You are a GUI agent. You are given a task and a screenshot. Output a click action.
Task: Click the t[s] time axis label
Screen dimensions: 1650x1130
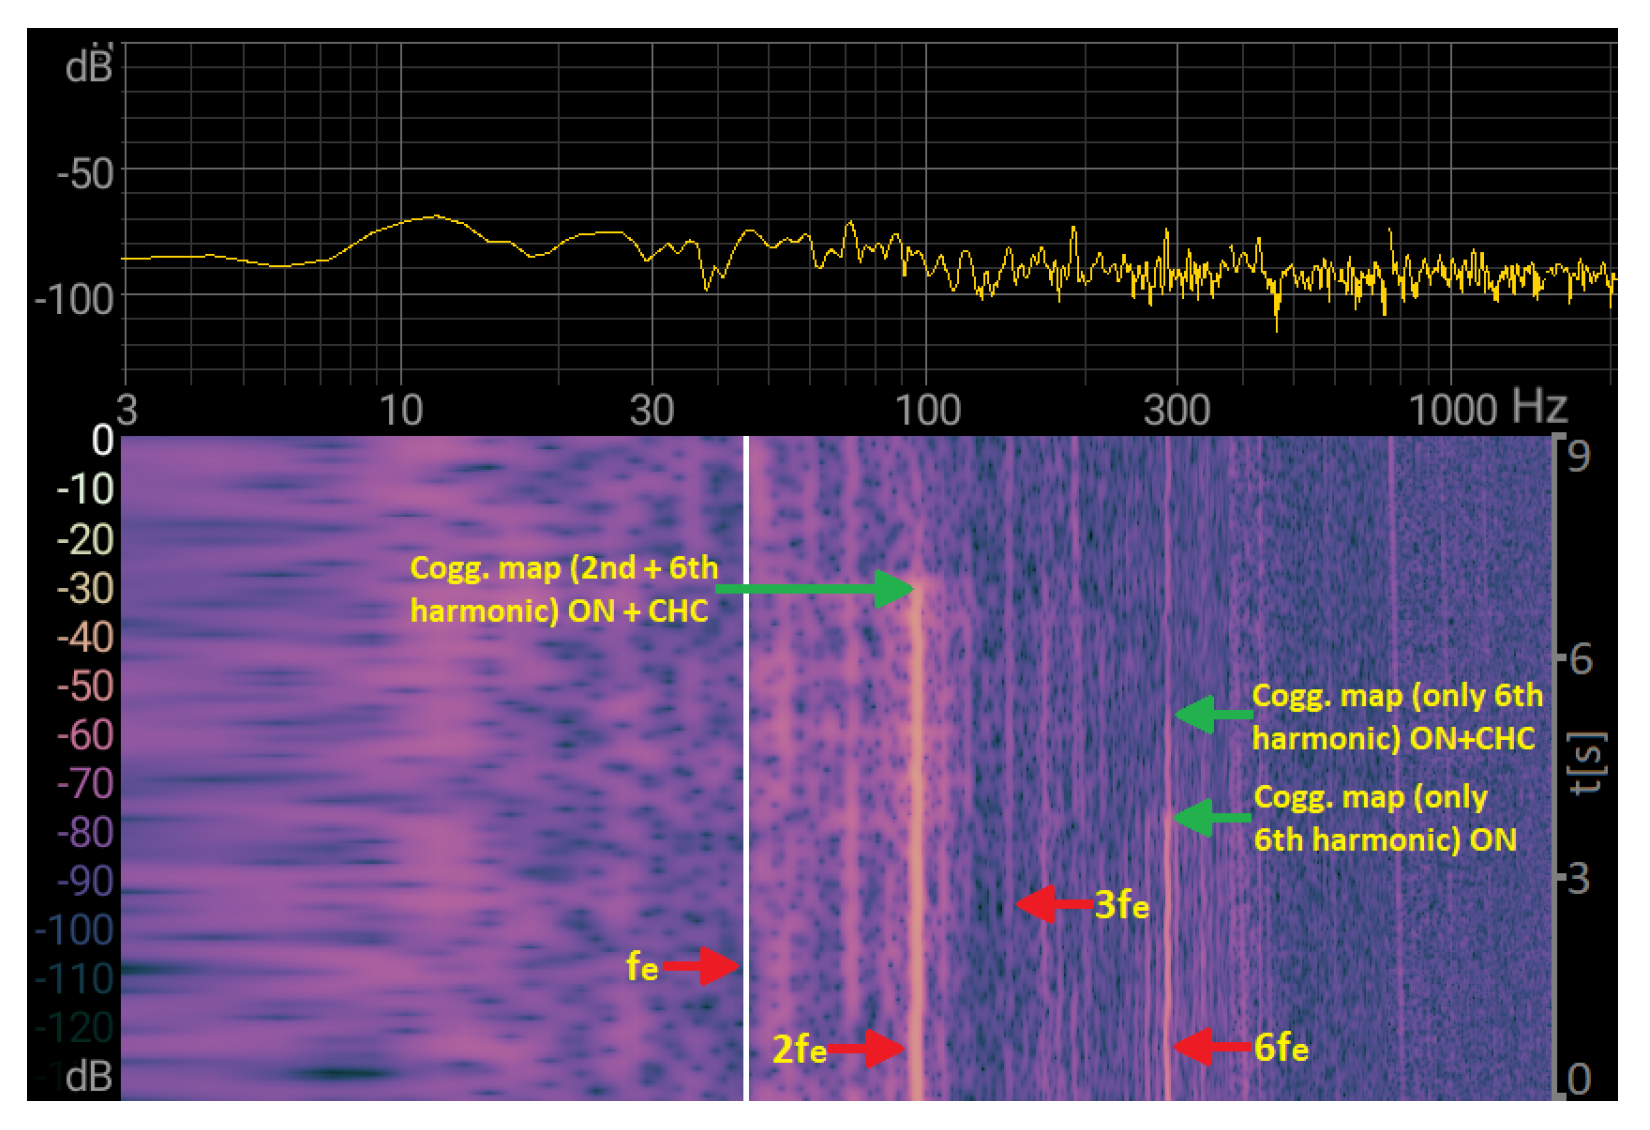pyautogui.click(x=1587, y=762)
